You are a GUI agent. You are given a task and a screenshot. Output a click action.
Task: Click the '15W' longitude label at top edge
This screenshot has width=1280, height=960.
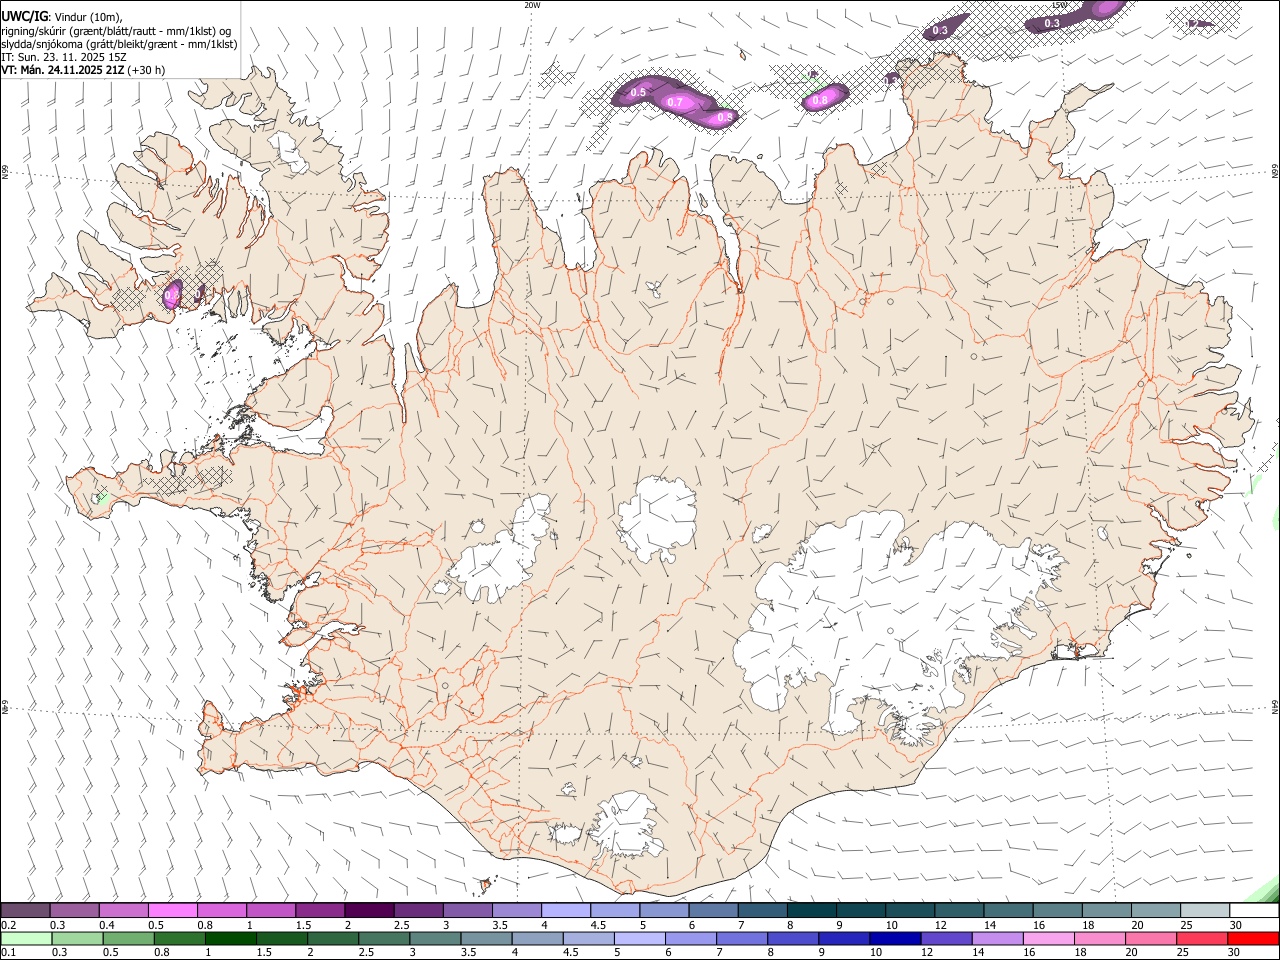[x=1060, y=5]
